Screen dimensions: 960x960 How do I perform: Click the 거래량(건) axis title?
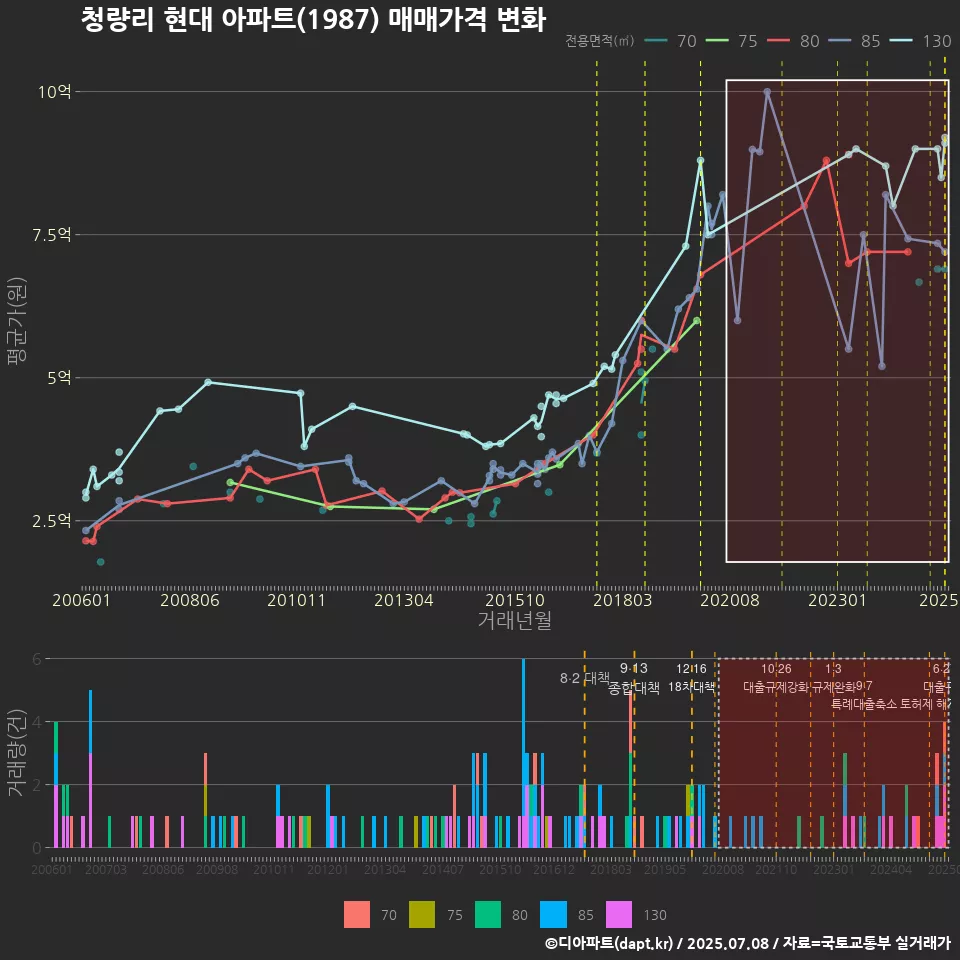coord(15,753)
